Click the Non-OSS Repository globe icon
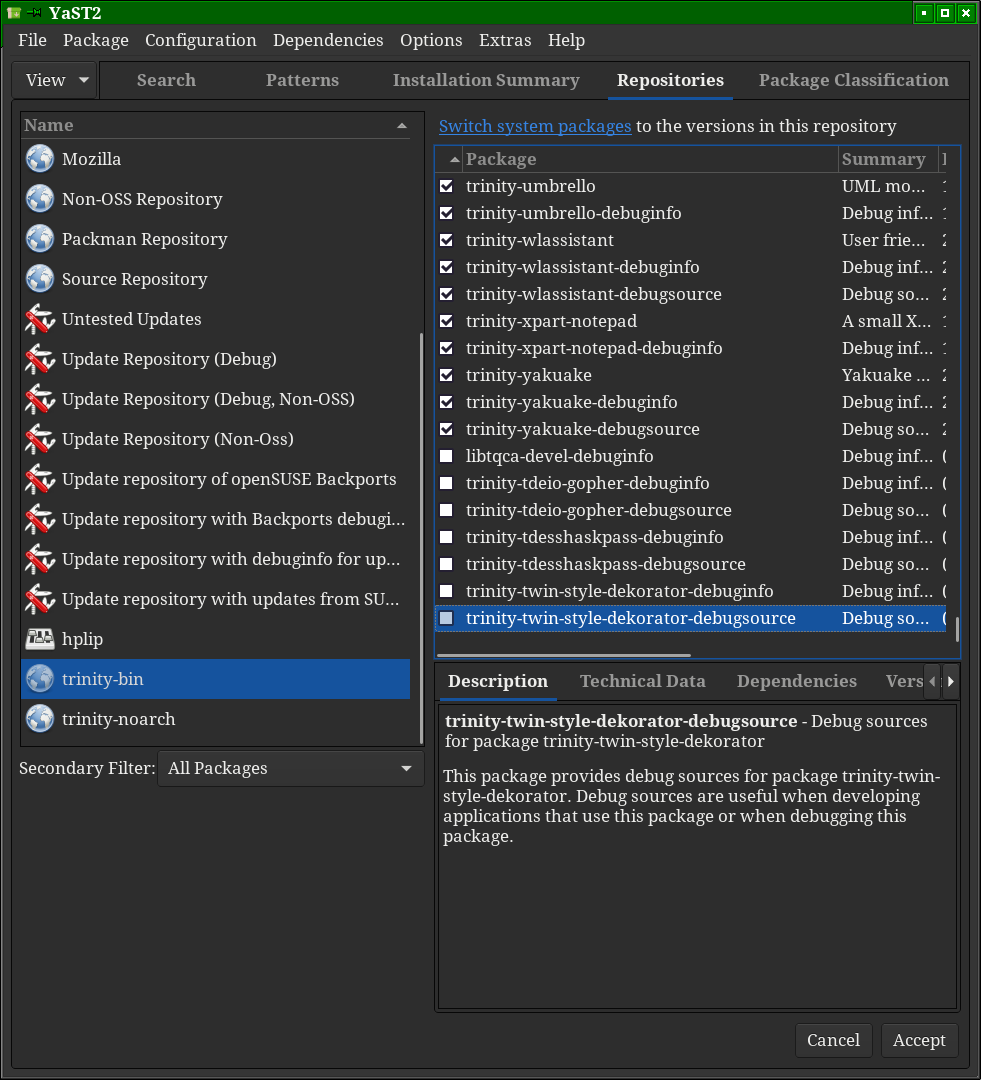This screenshot has width=981, height=1080. point(40,198)
